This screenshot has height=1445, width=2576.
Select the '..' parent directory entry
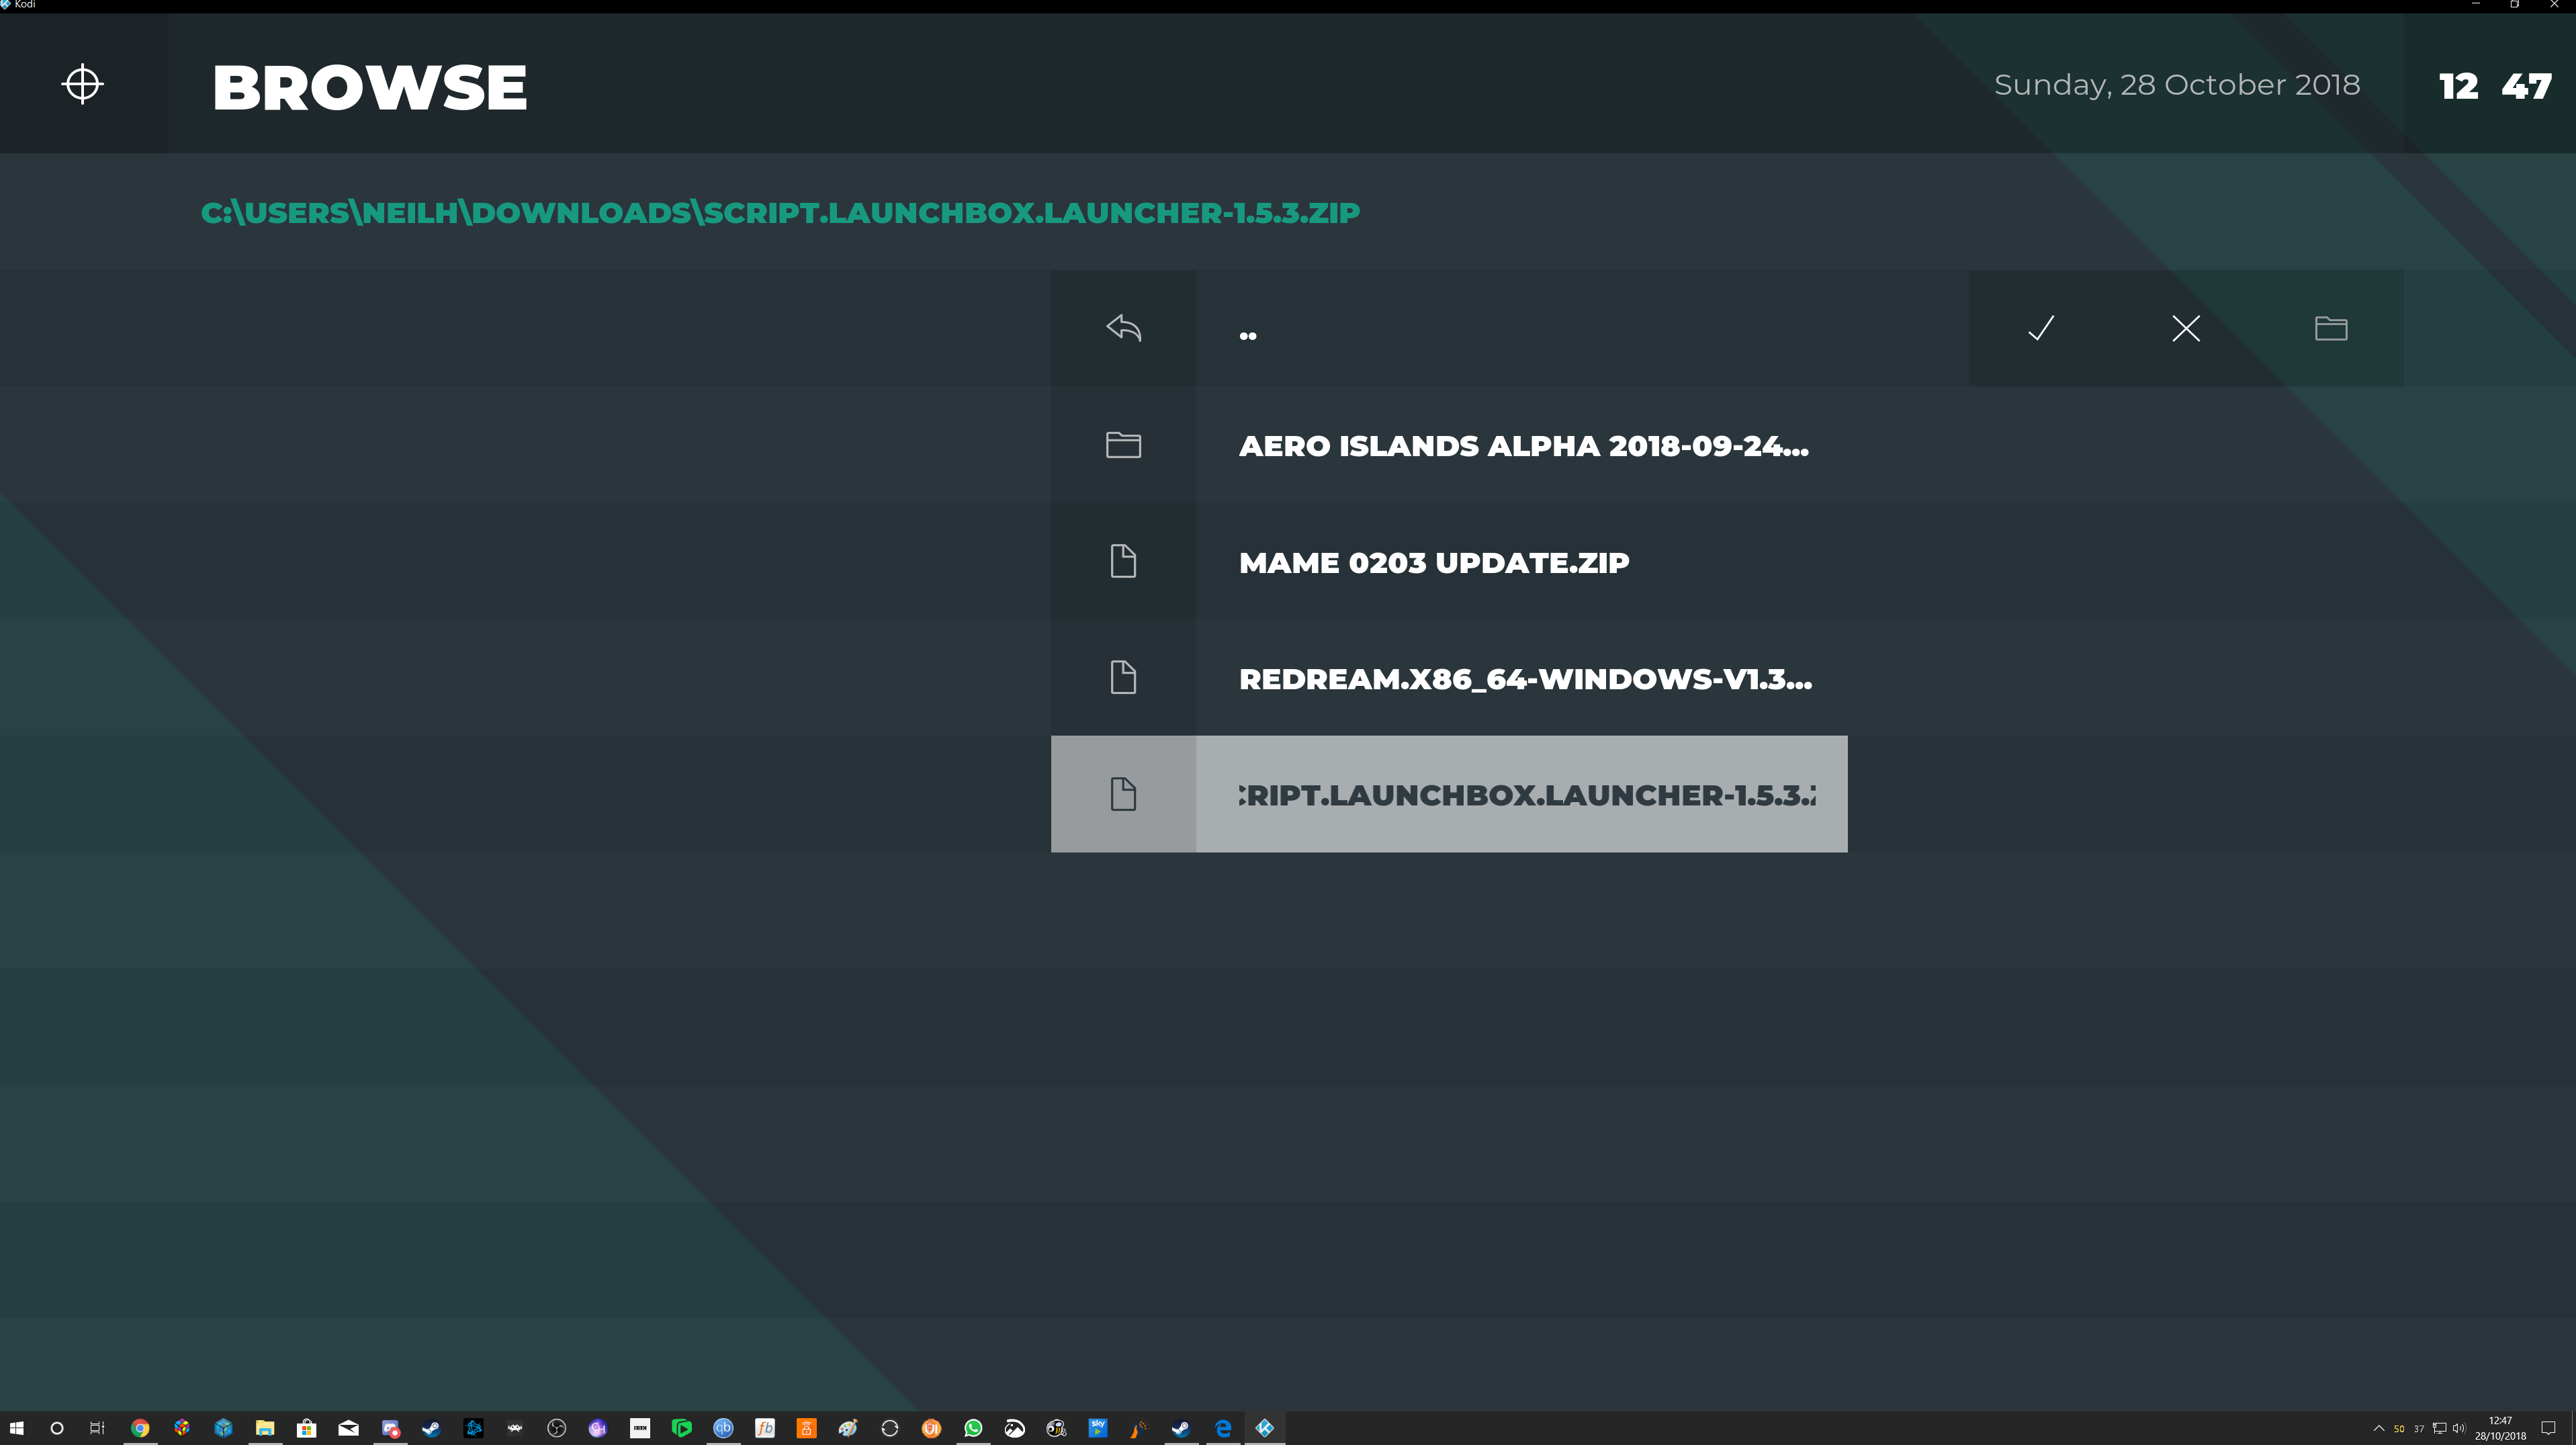[1449, 328]
